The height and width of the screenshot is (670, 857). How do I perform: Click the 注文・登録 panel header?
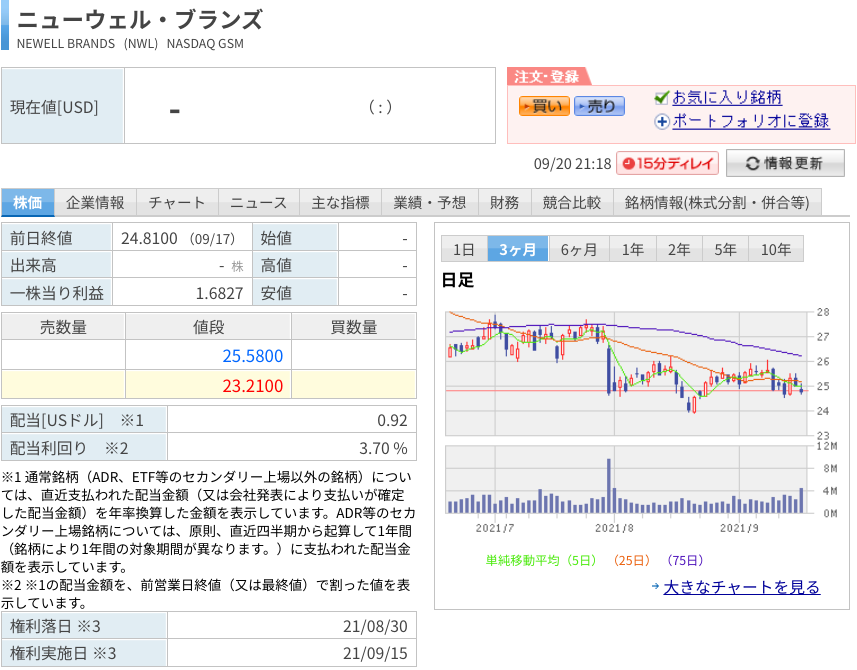[x=547, y=77]
